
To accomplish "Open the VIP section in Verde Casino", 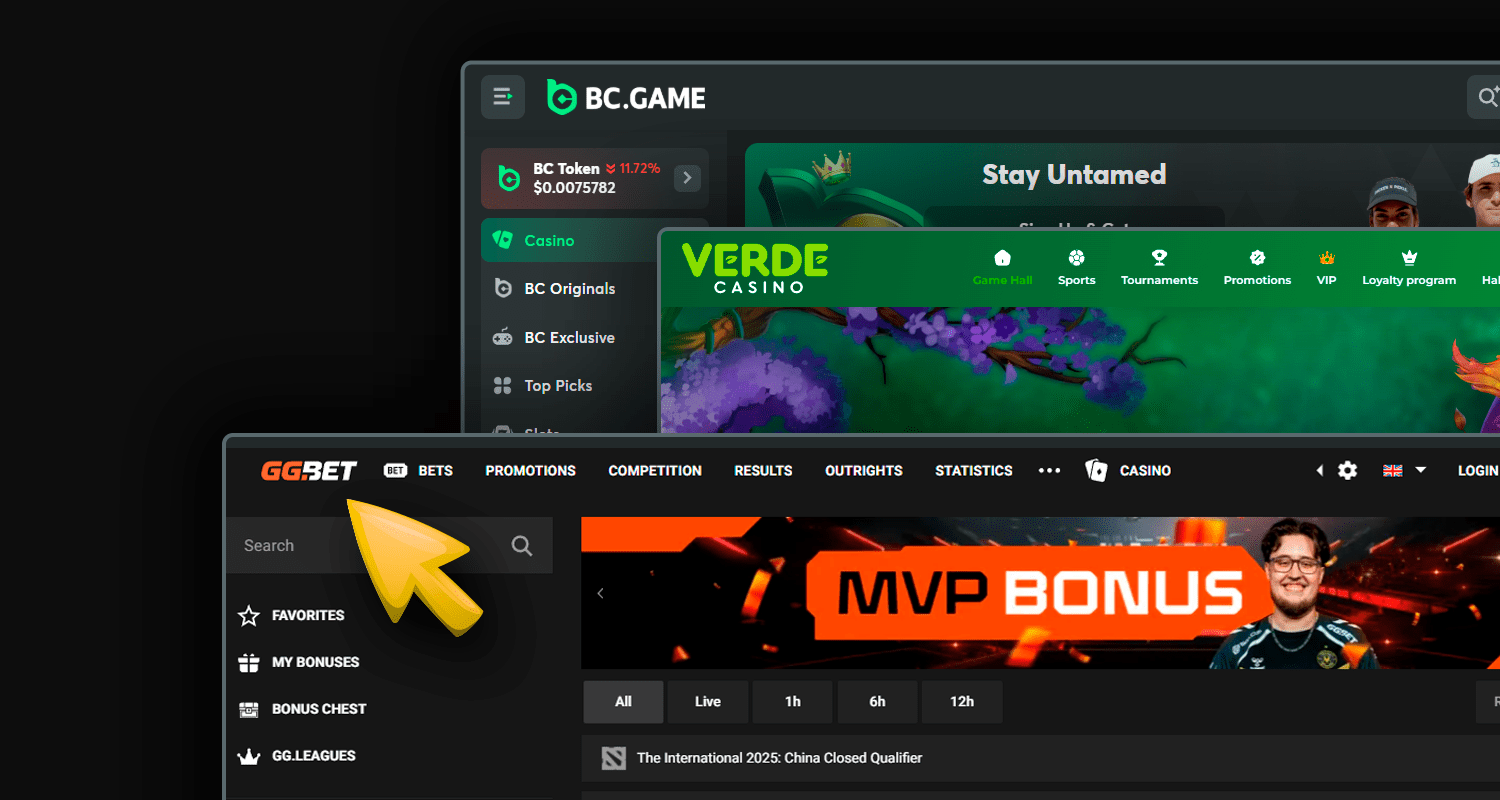I will 1327,268.
